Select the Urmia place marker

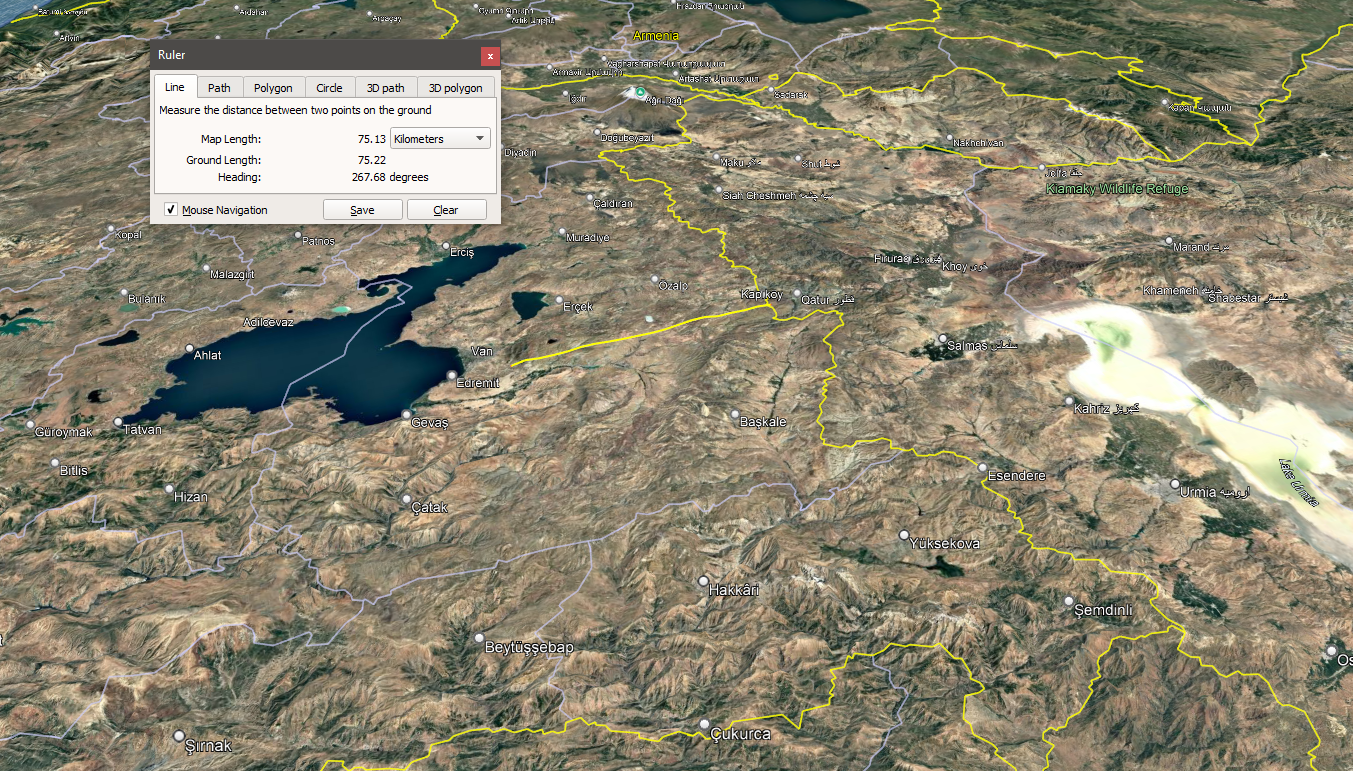[1176, 484]
